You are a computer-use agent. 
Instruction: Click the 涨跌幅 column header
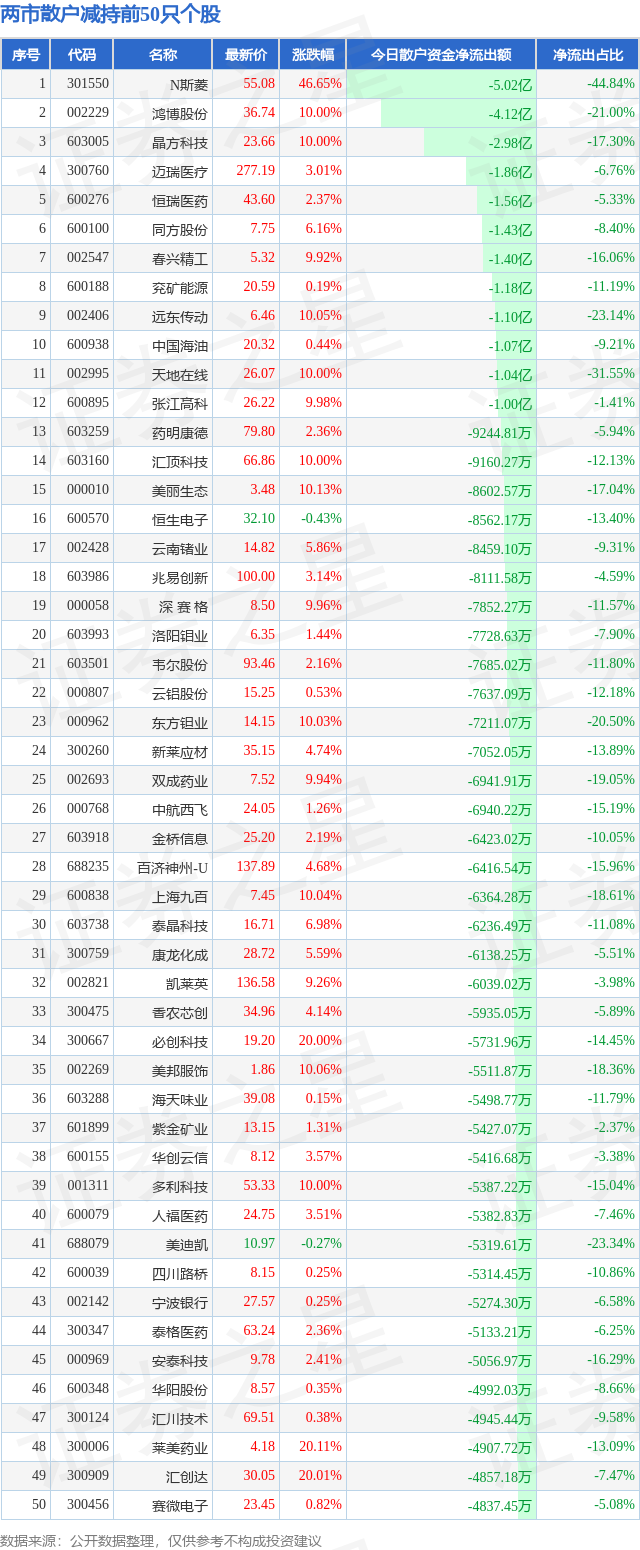pos(312,55)
